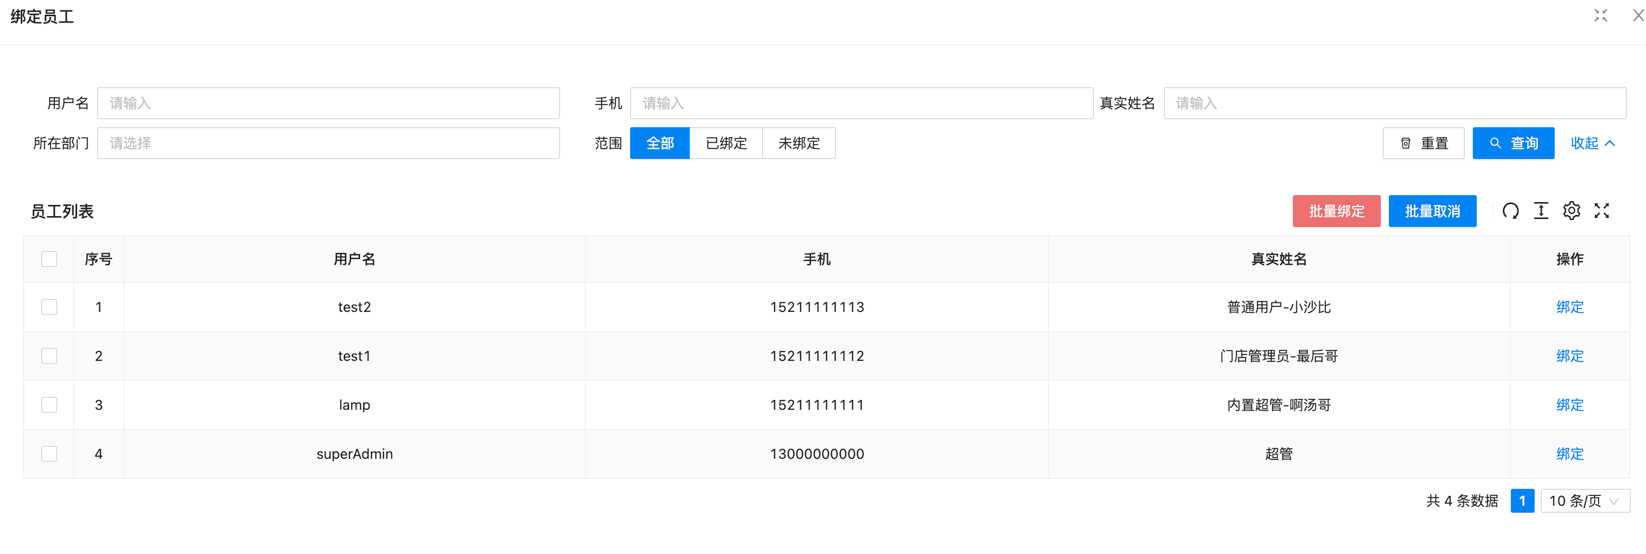Viewport: 1646px width, 554px height.
Task: Click the 重置 reset button
Action: [x=1423, y=143]
